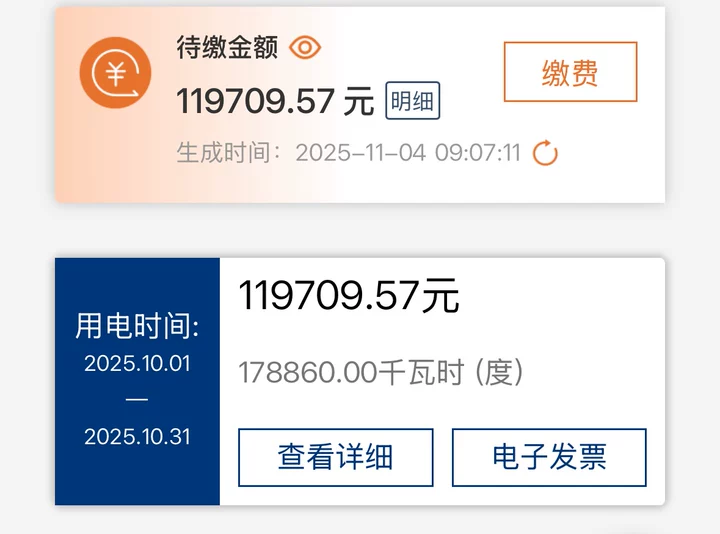Select the 119709.57 元 pending amount text
The height and width of the screenshot is (534, 720).
[276, 101]
